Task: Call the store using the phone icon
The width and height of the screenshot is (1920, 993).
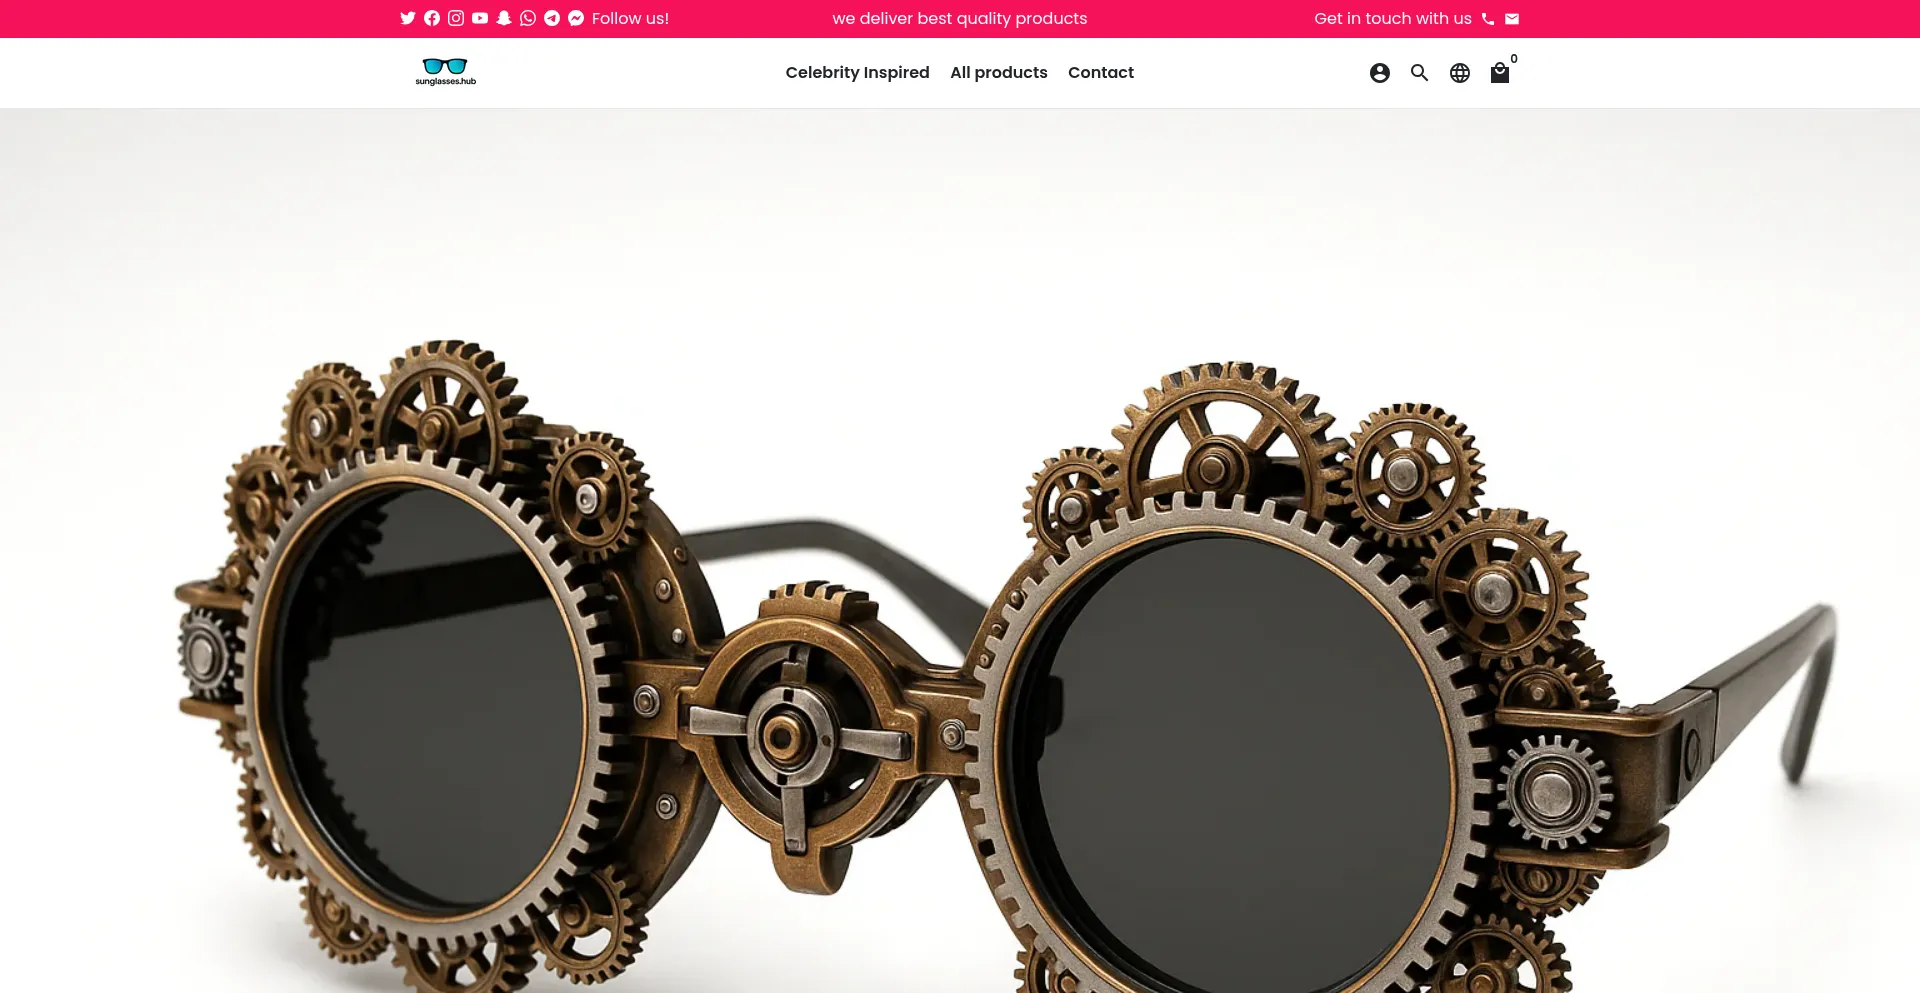Action: pyautogui.click(x=1488, y=18)
